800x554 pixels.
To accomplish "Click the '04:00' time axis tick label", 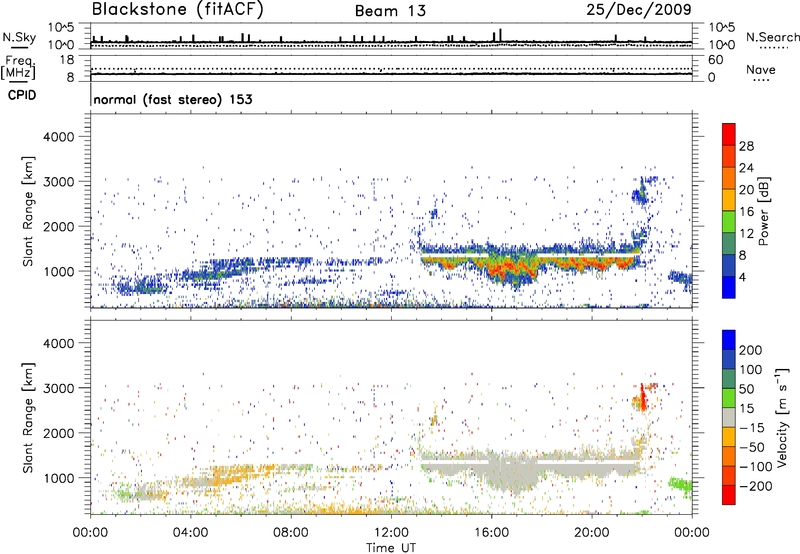I will point(190,533).
